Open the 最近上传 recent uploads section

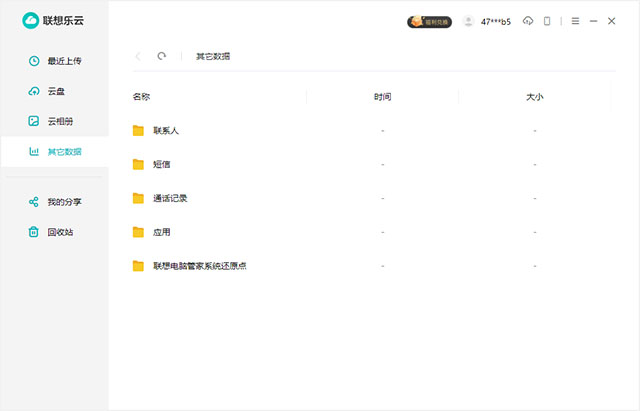click(x=64, y=61)
